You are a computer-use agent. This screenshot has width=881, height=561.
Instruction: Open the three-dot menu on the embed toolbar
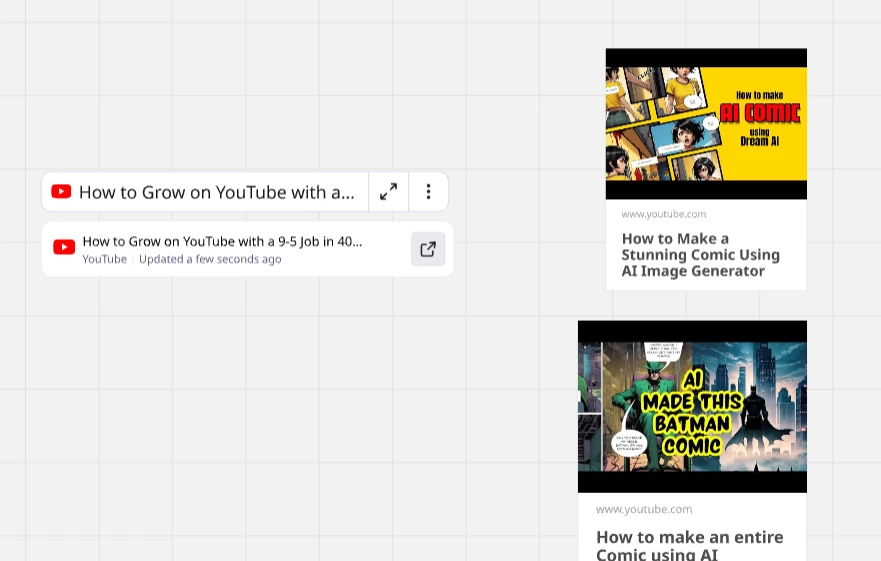(x=428, y=192)
